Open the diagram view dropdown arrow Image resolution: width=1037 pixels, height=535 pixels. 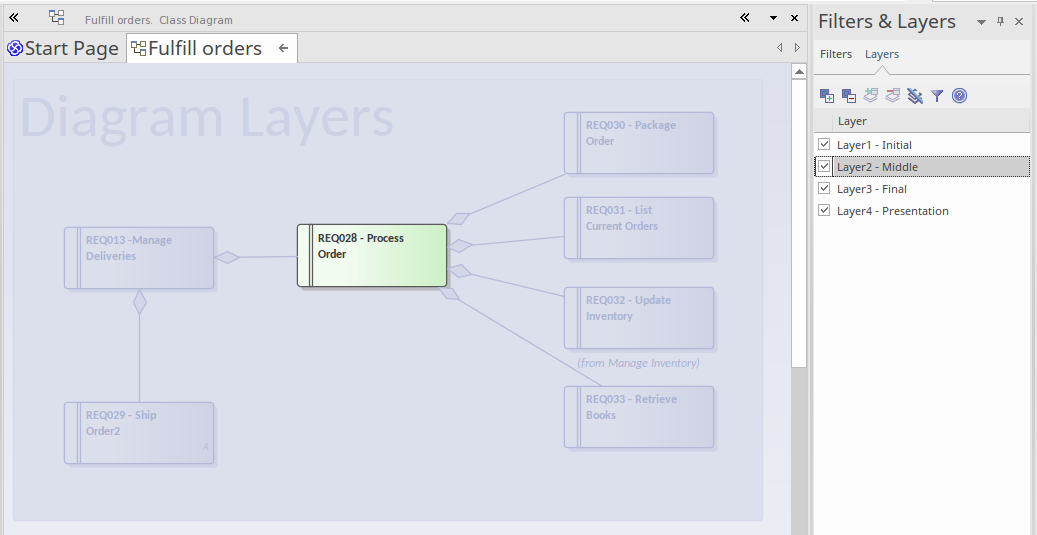coord(773,18)
